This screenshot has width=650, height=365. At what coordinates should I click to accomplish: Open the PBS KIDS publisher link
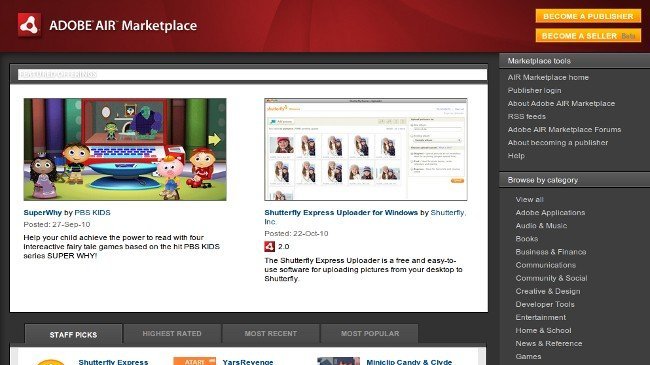tap(92, 213)
